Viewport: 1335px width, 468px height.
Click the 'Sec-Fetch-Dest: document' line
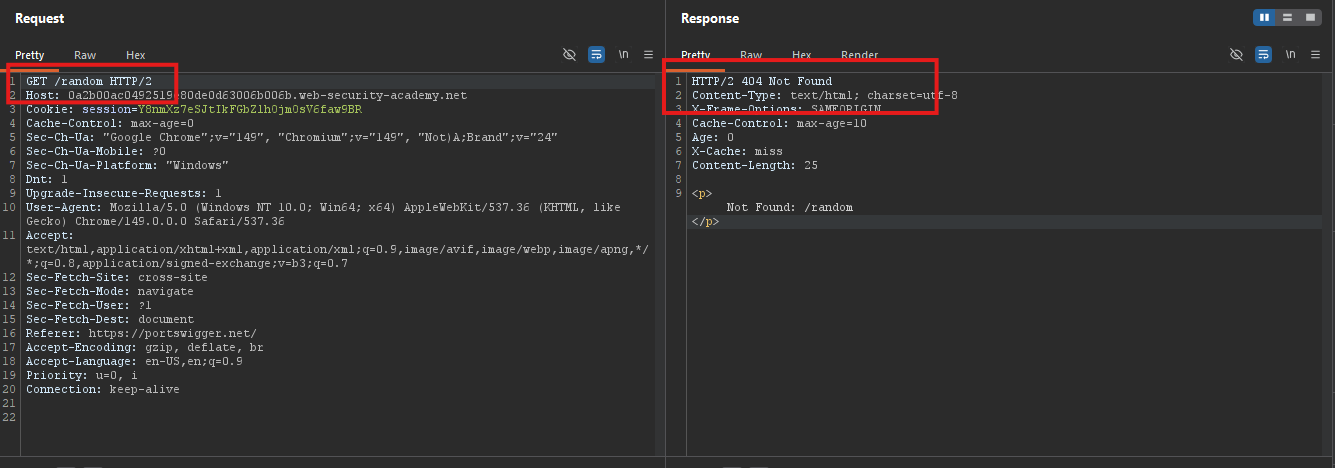click(110, 319)
